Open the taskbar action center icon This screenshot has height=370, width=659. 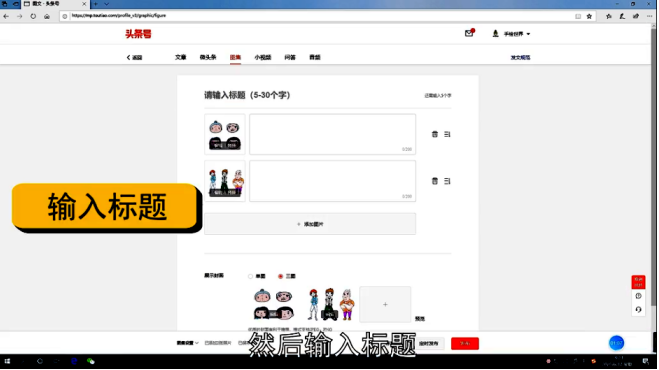(646, 361)
